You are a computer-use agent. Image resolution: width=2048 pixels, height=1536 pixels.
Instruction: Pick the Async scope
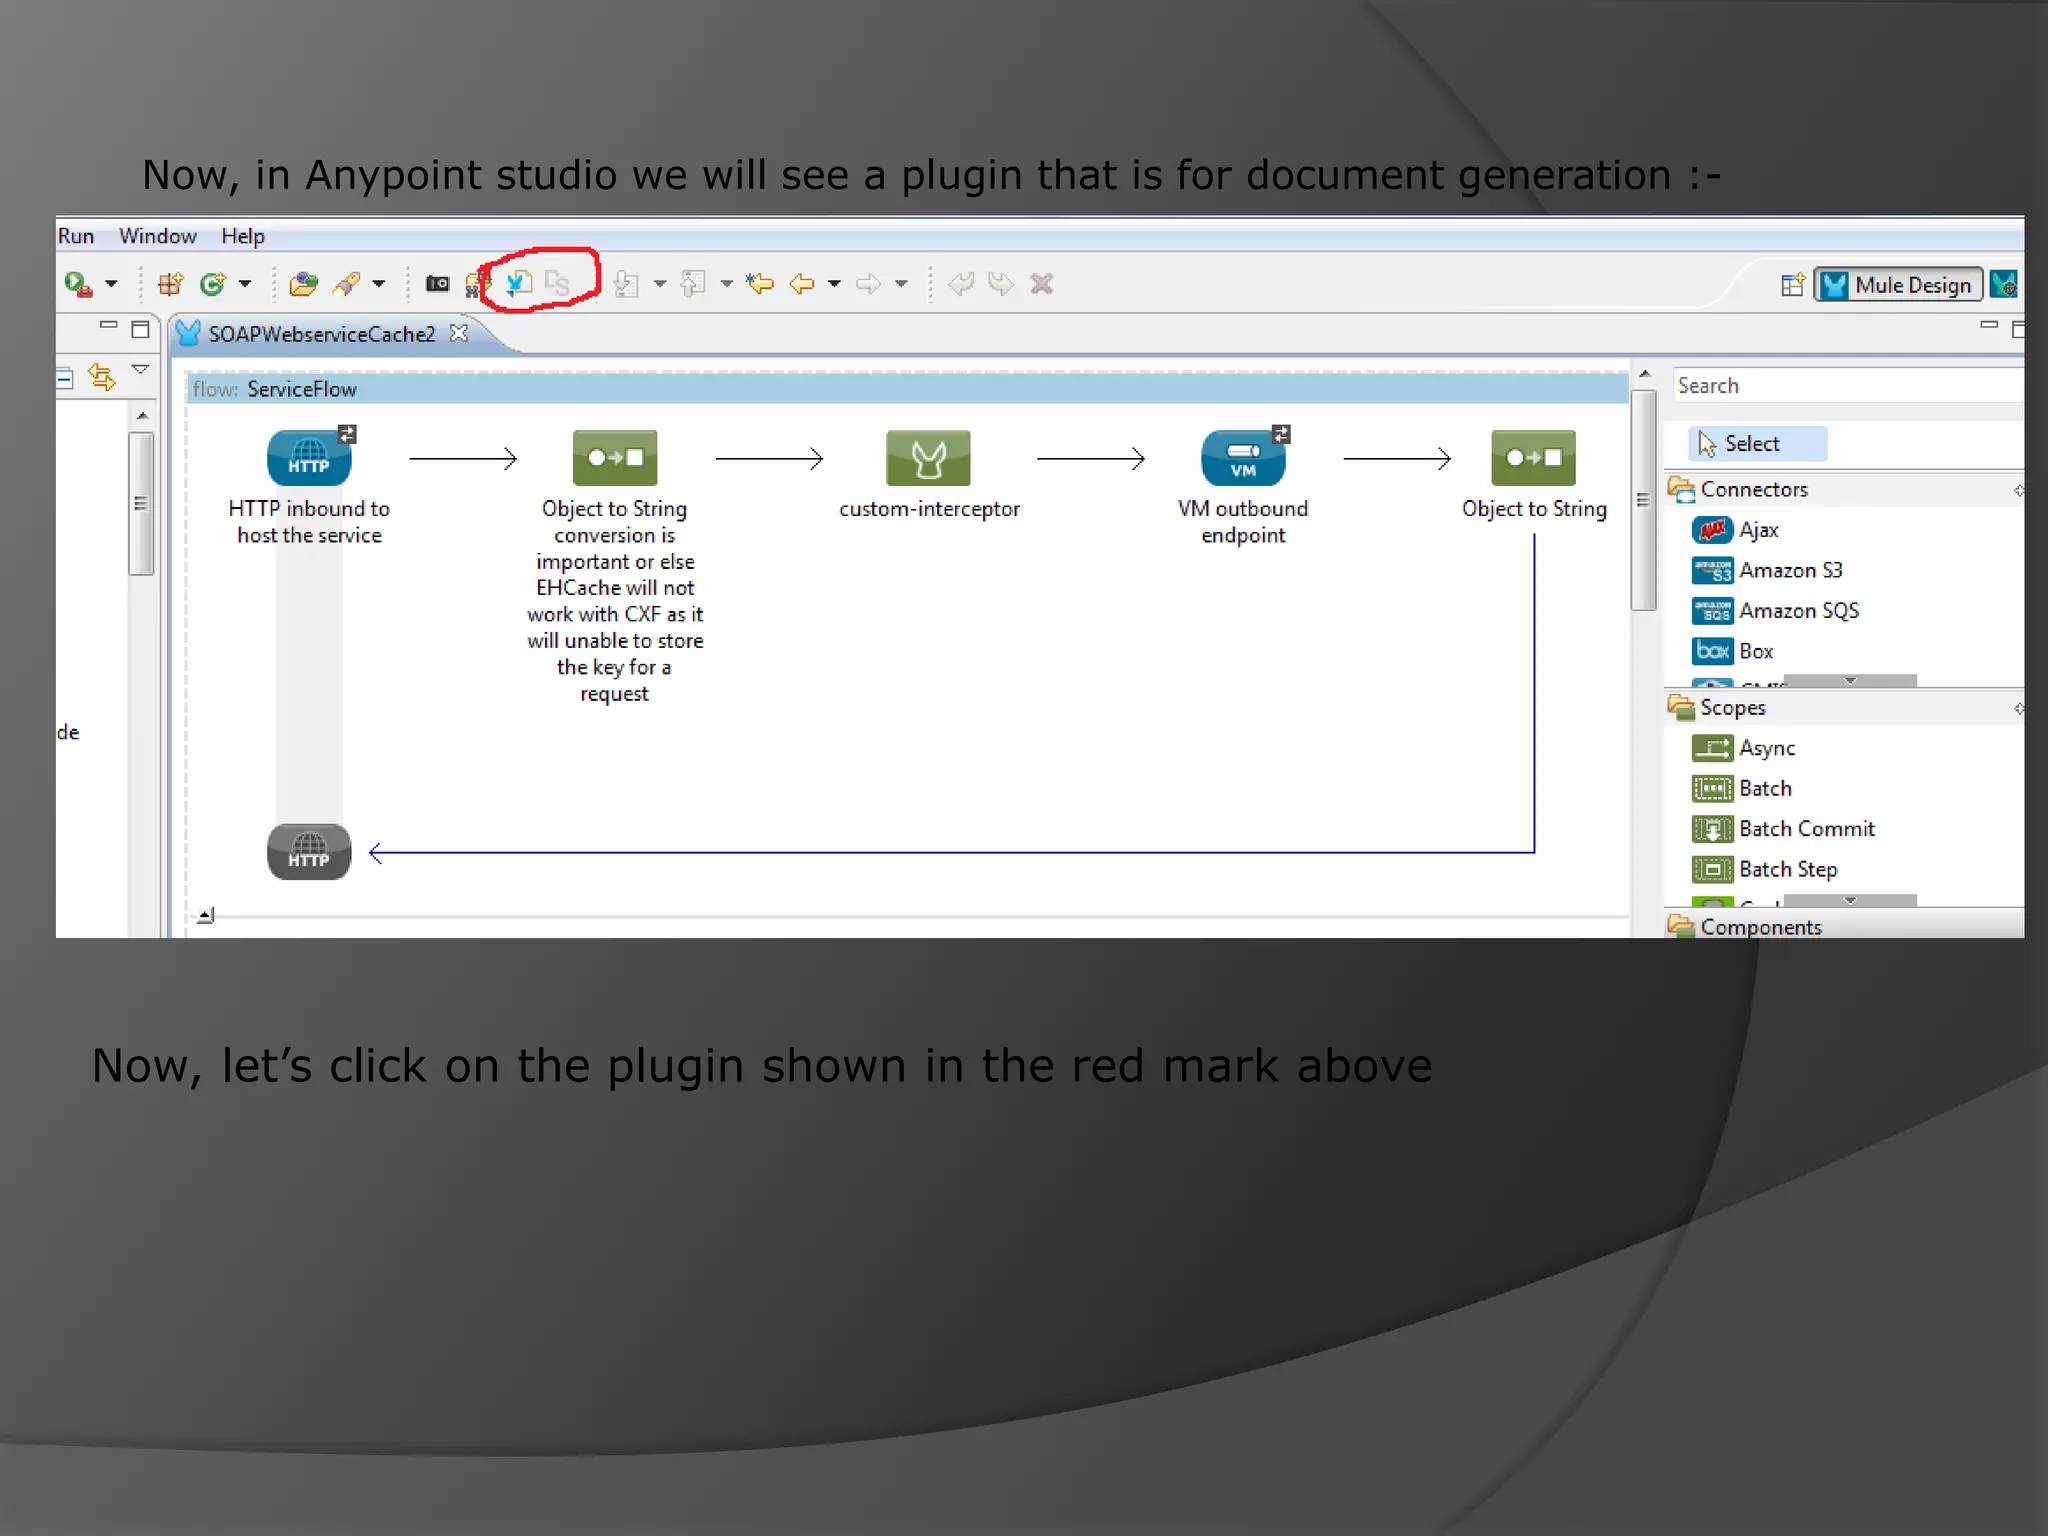1745,748
